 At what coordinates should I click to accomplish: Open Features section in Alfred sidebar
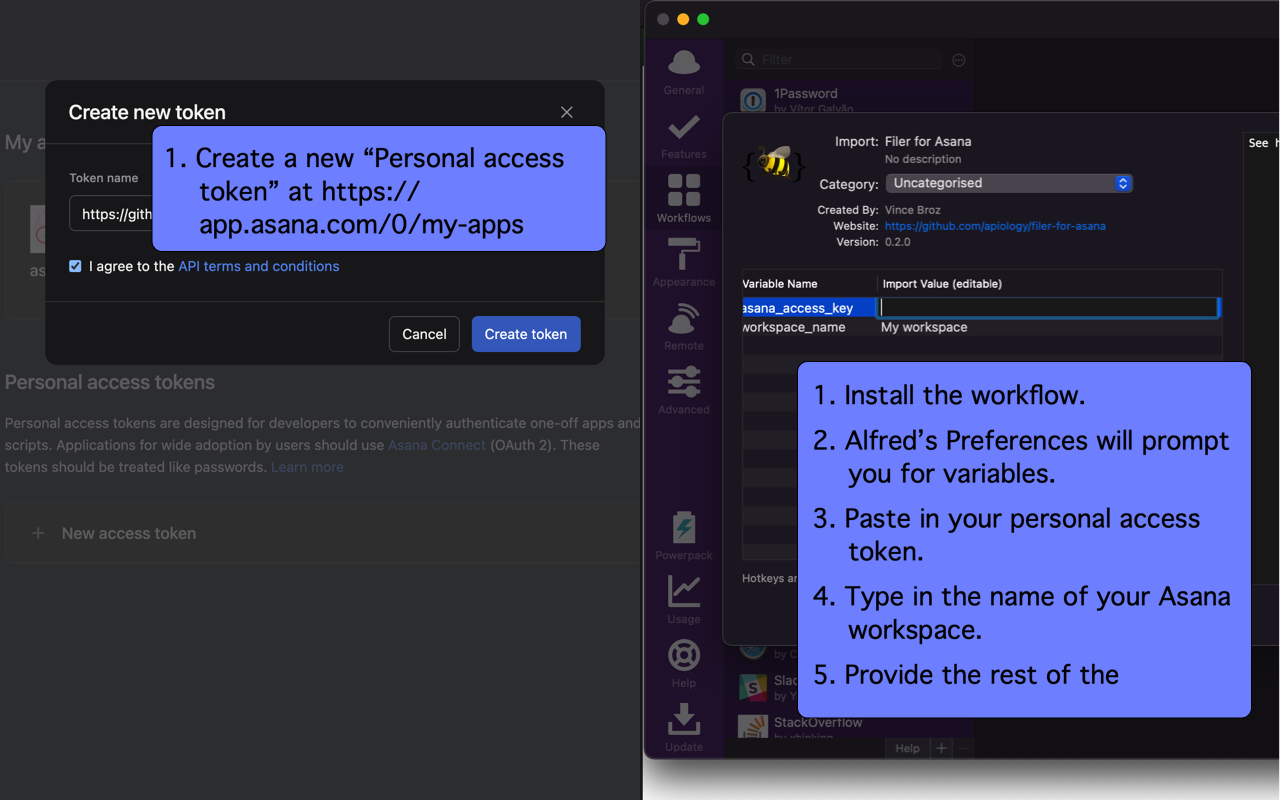pos(684,135)
